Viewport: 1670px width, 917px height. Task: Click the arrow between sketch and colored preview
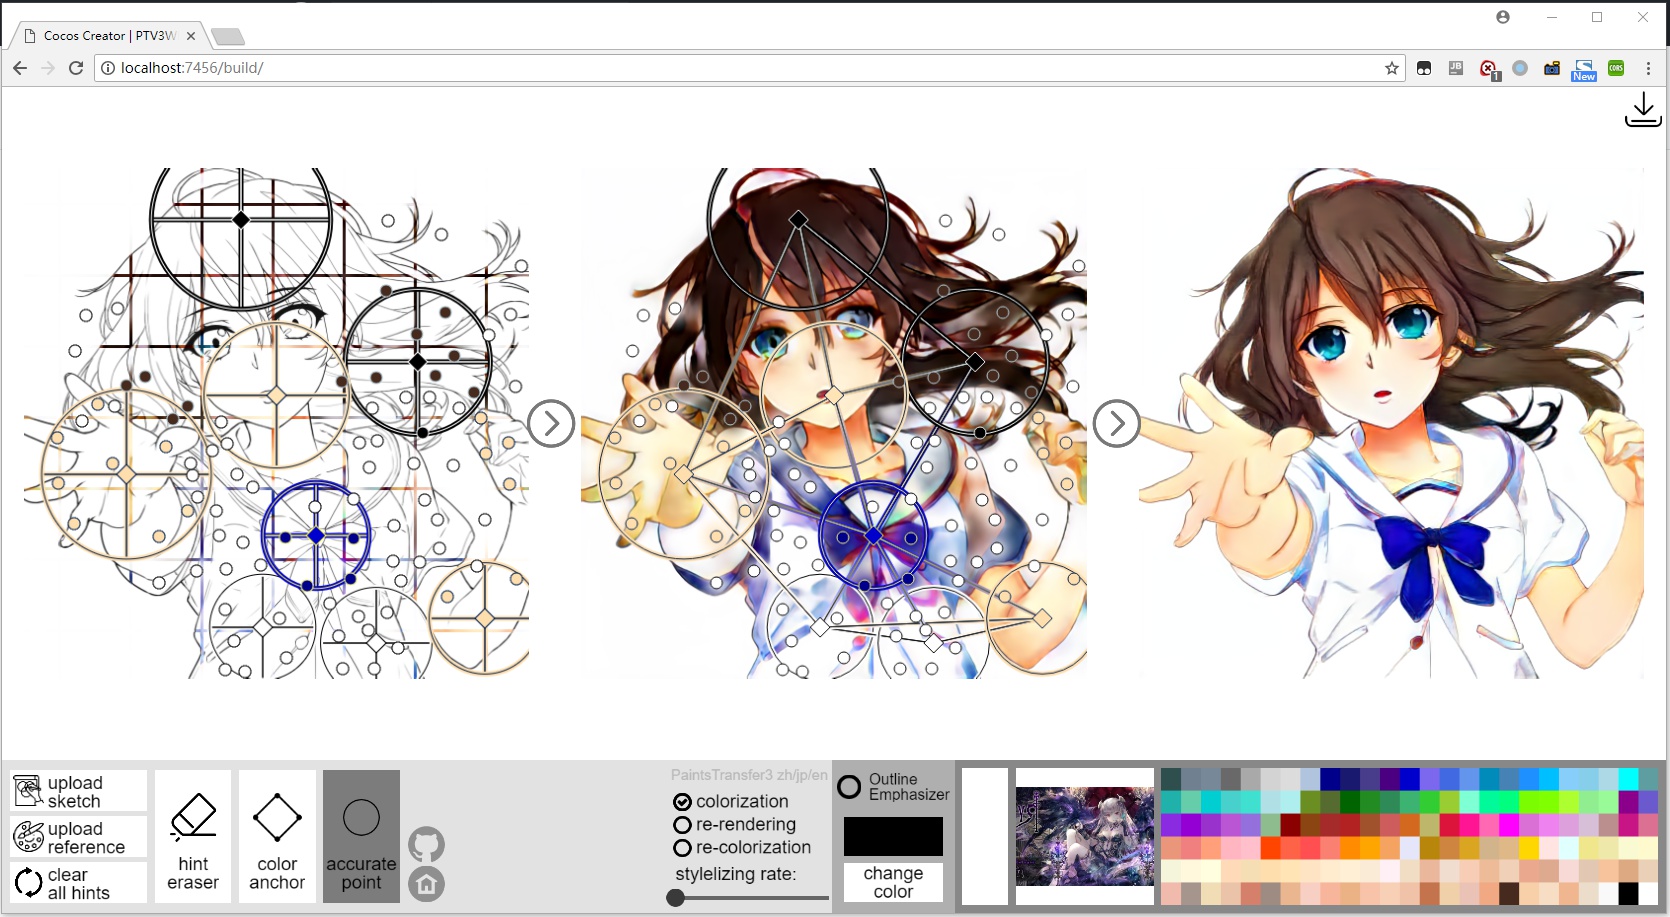pos(552,423)
